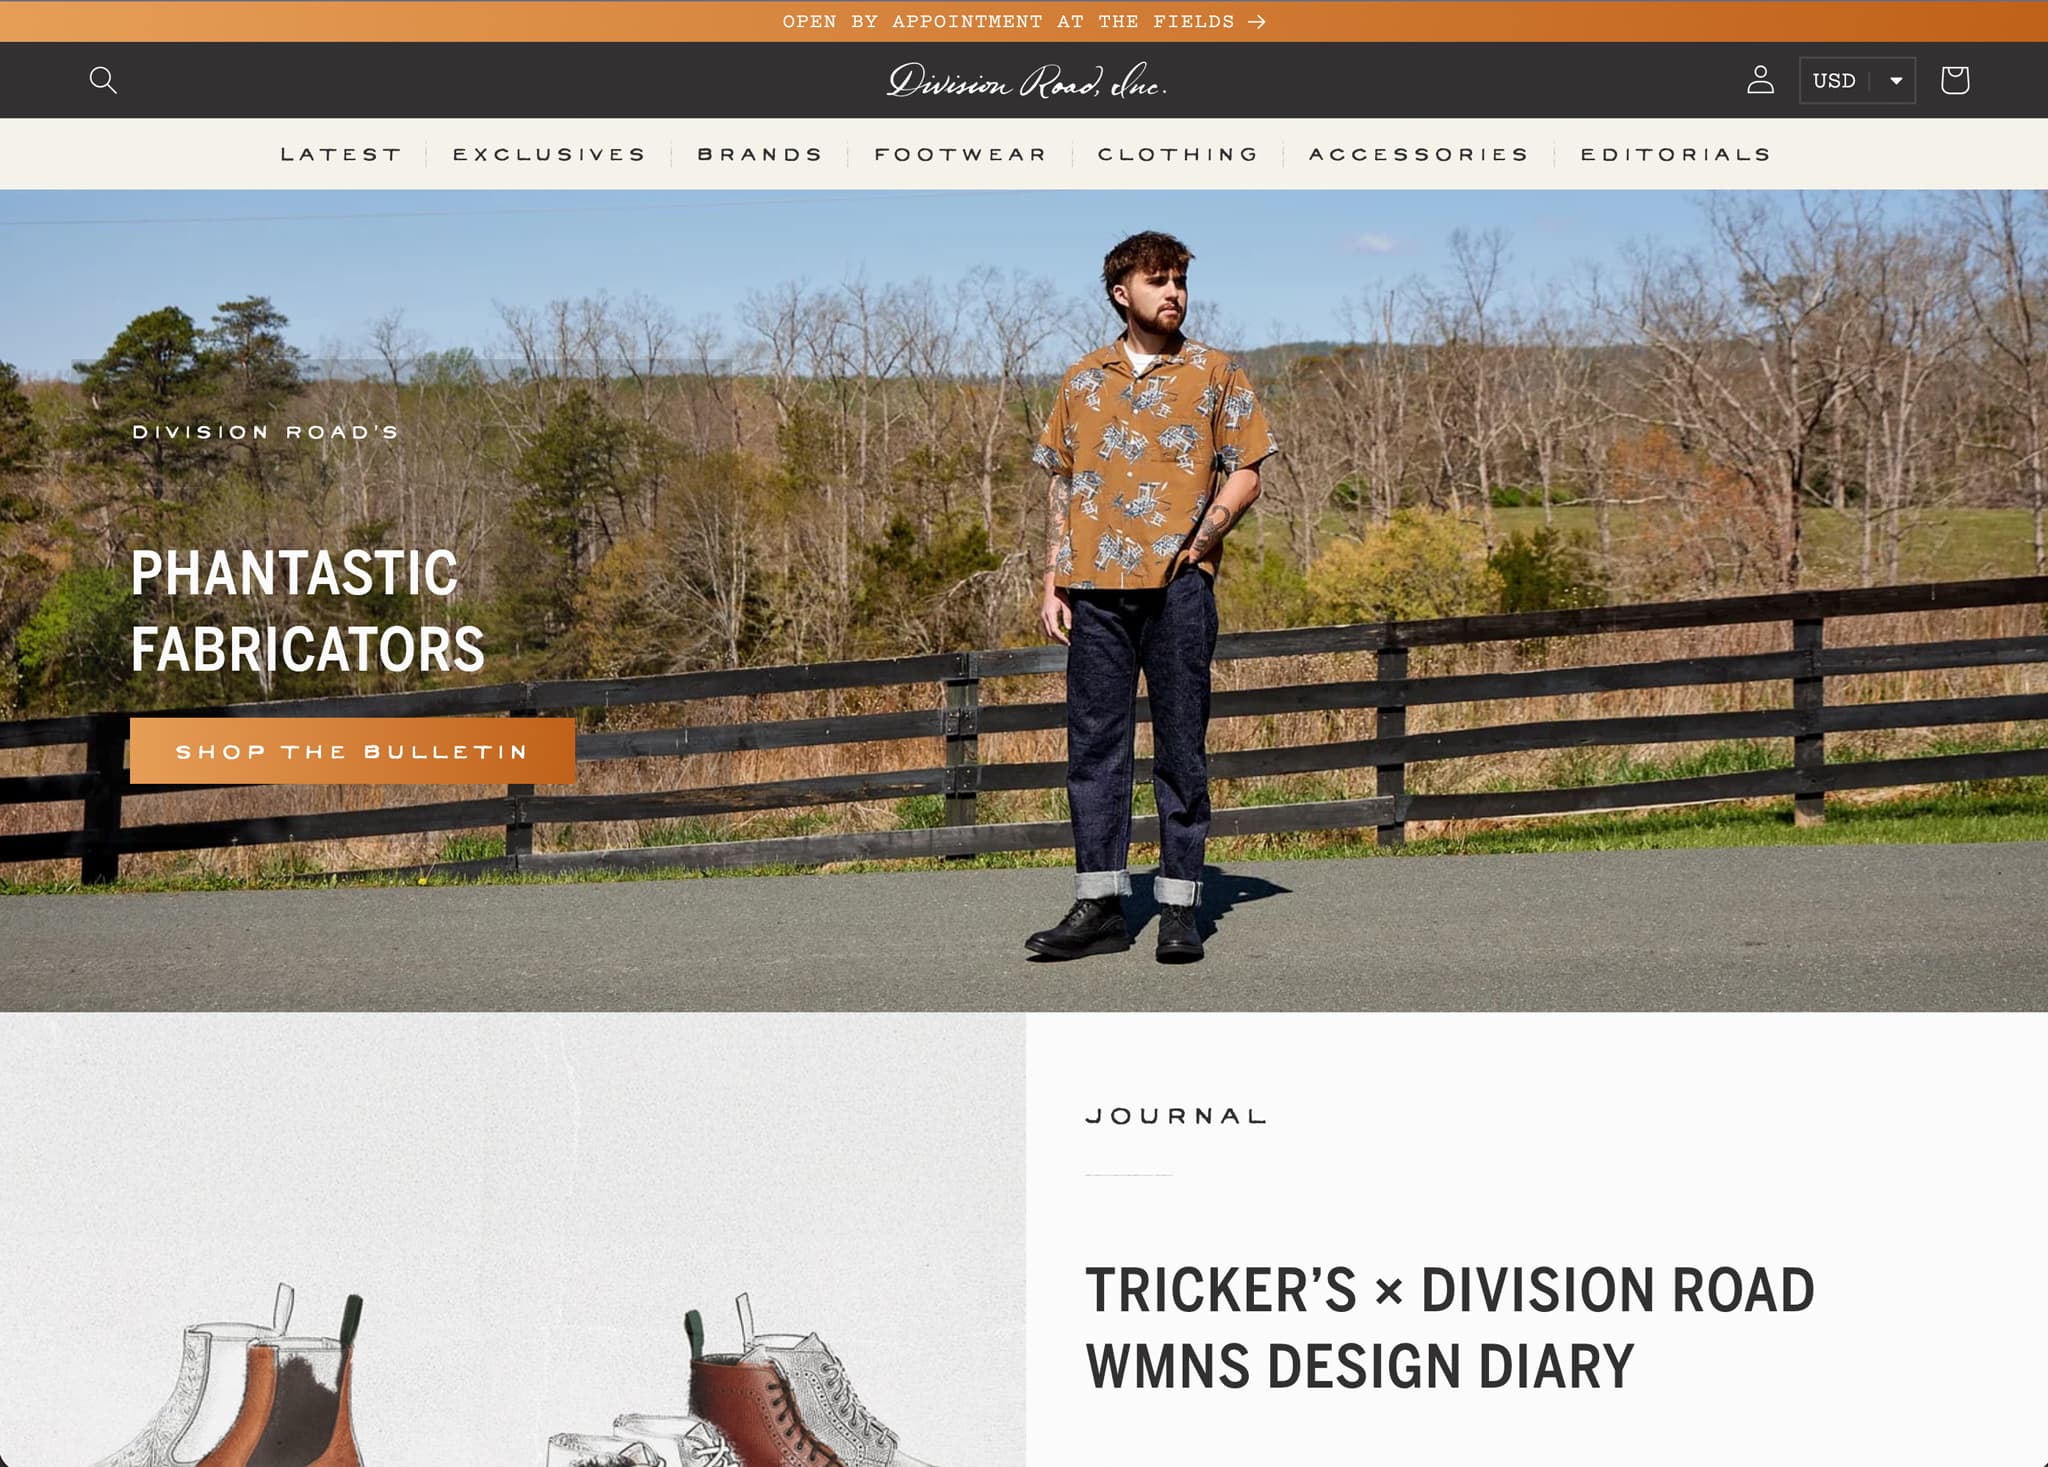Open the Tricker's × Division Road journal title
This screenshot has width=2048, height=1467.
(1450, 1327)
